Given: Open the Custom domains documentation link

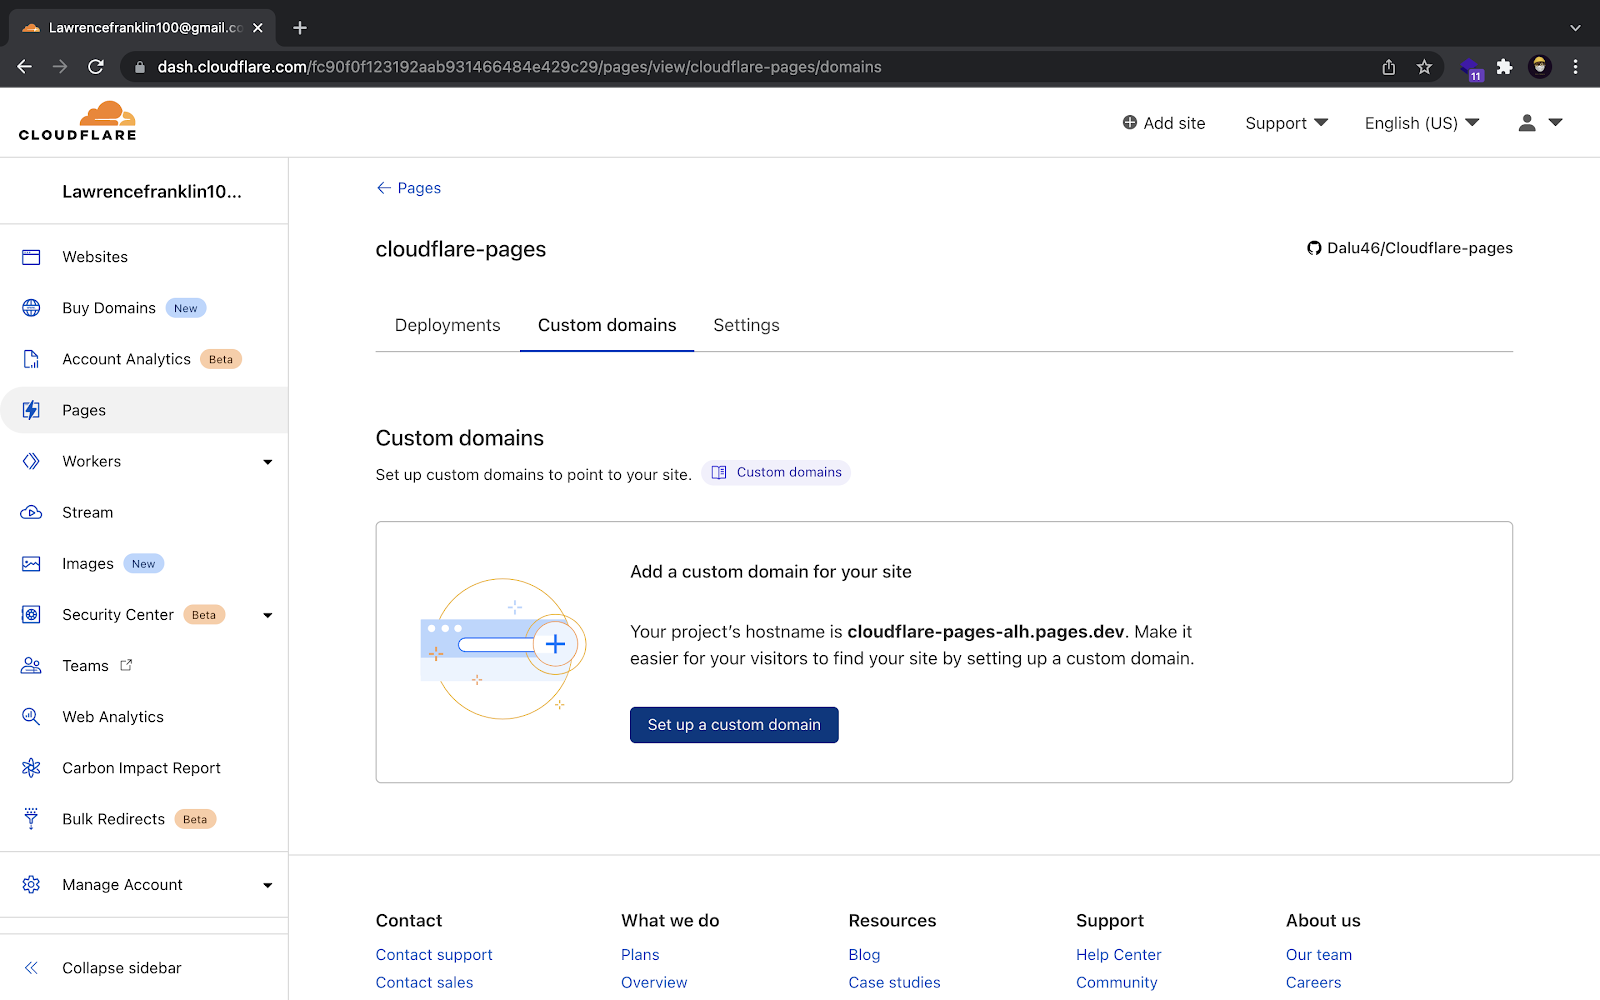Looking at the screenshot, I should click(776, 473).
